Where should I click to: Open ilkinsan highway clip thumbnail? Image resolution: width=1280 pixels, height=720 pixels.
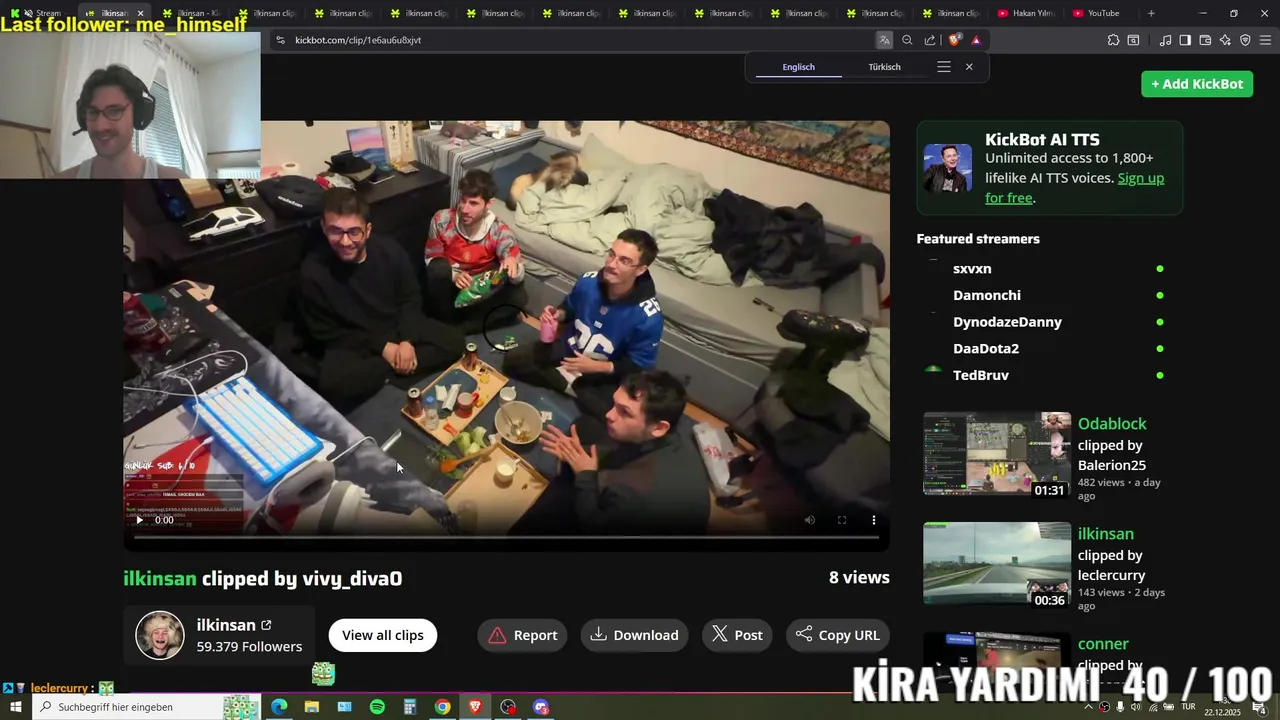[997, 564]
